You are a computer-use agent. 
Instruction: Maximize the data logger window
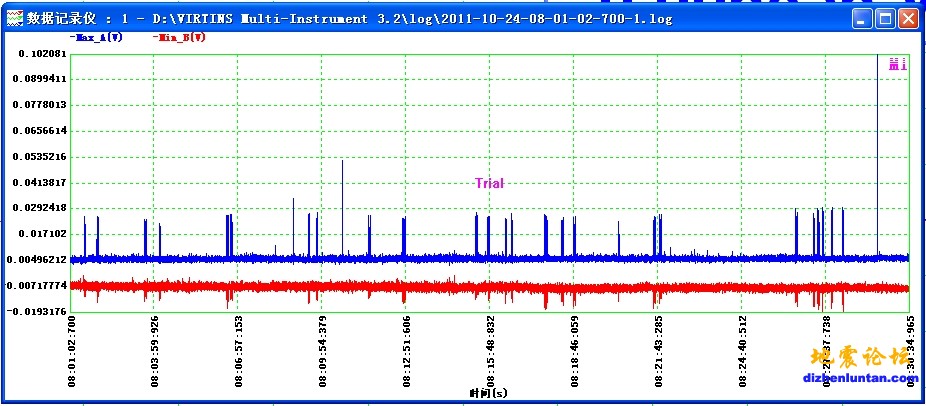pyautogui.click(x=885, y=18)
